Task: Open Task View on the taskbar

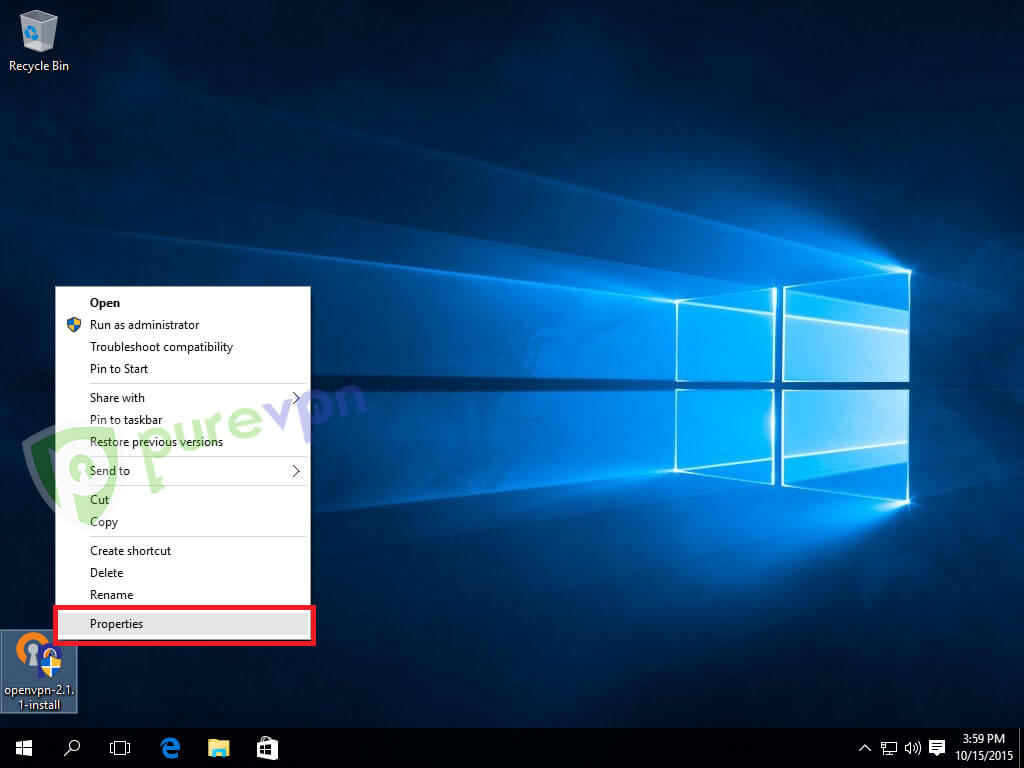Action: [x=120, y=748]
